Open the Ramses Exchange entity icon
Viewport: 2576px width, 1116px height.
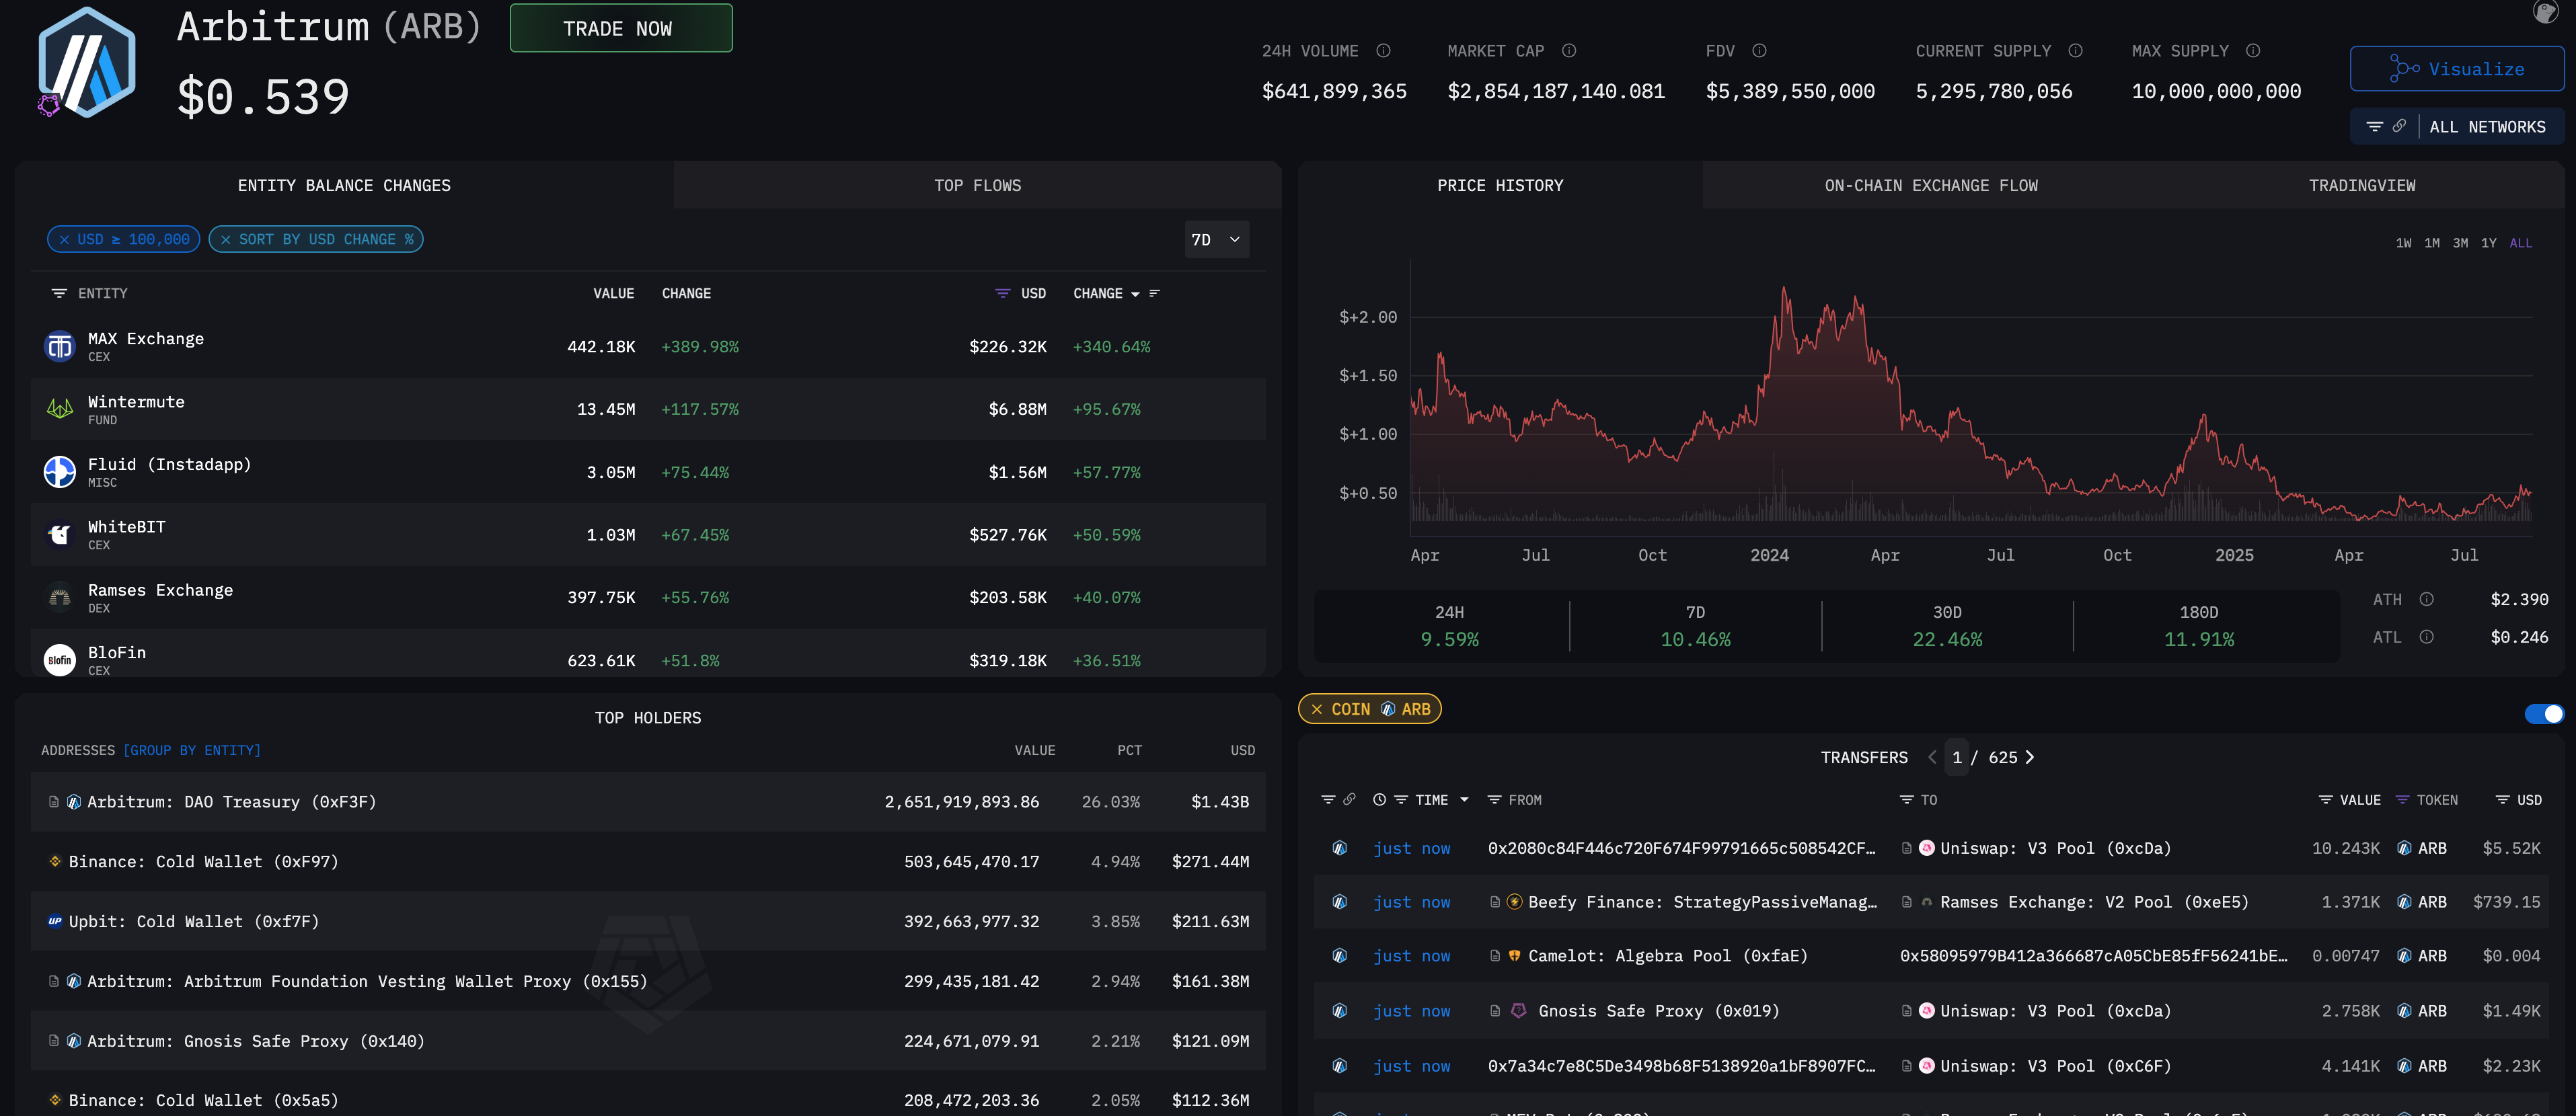60,598
